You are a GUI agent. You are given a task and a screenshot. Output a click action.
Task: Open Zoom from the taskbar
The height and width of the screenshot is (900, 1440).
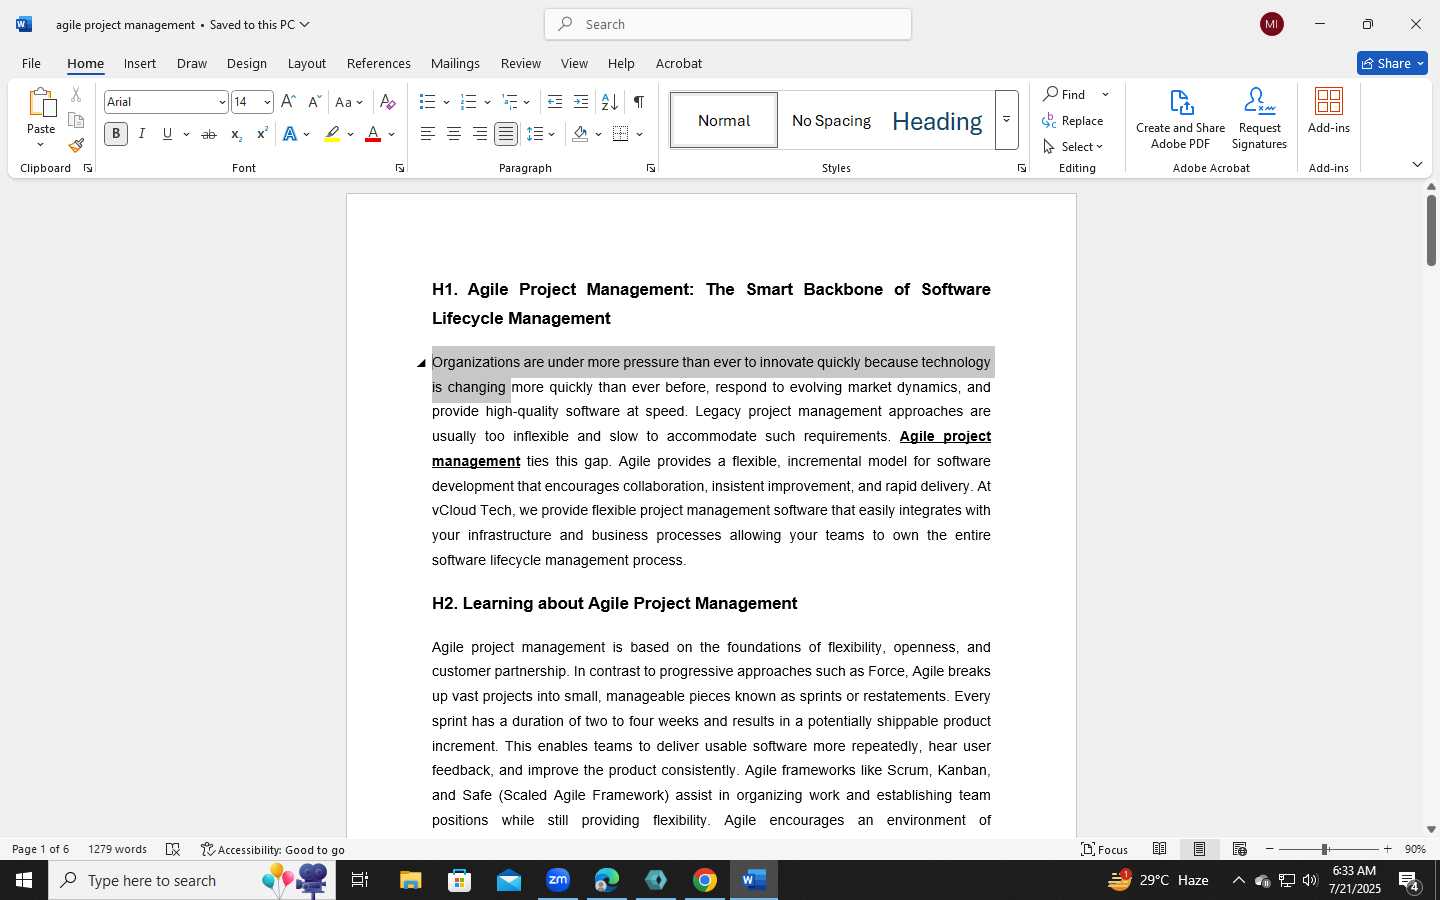click(x=558, y=880)
